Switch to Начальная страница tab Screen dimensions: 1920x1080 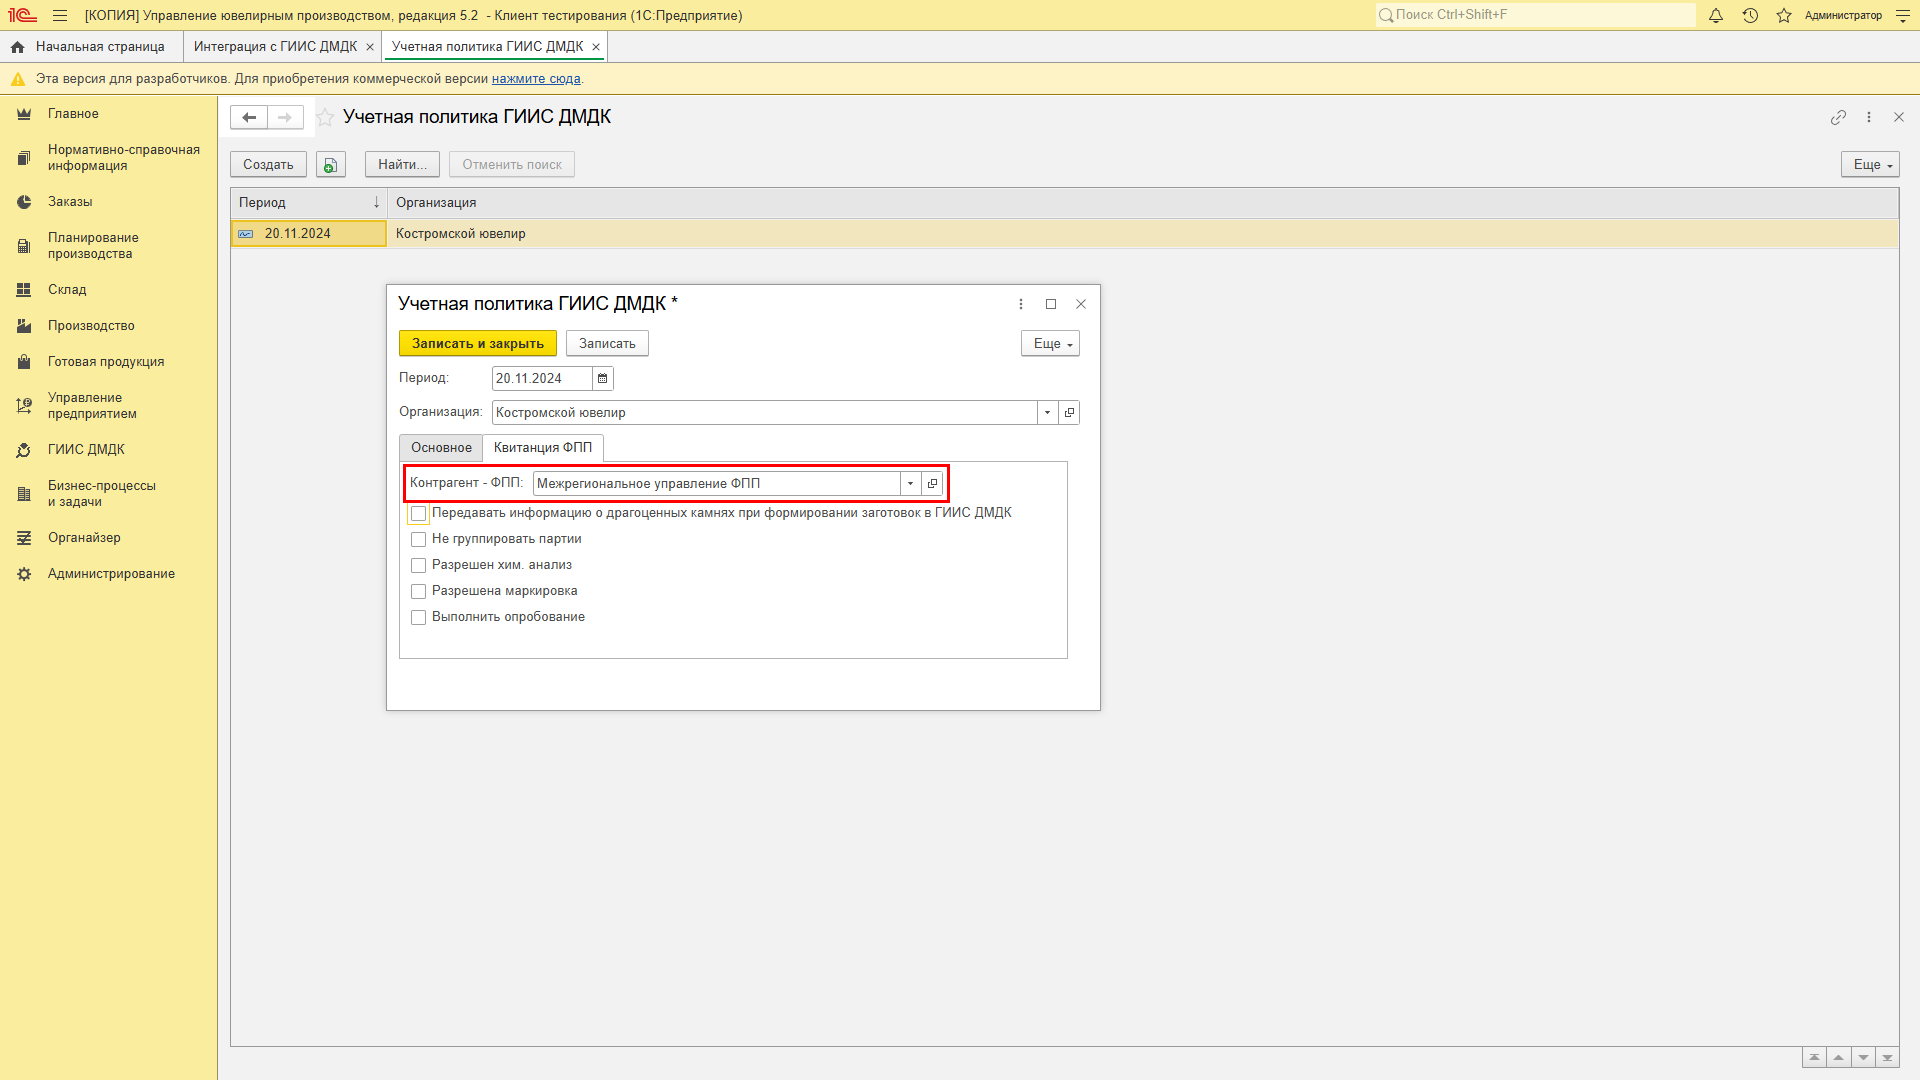click(x=91, y=47)
